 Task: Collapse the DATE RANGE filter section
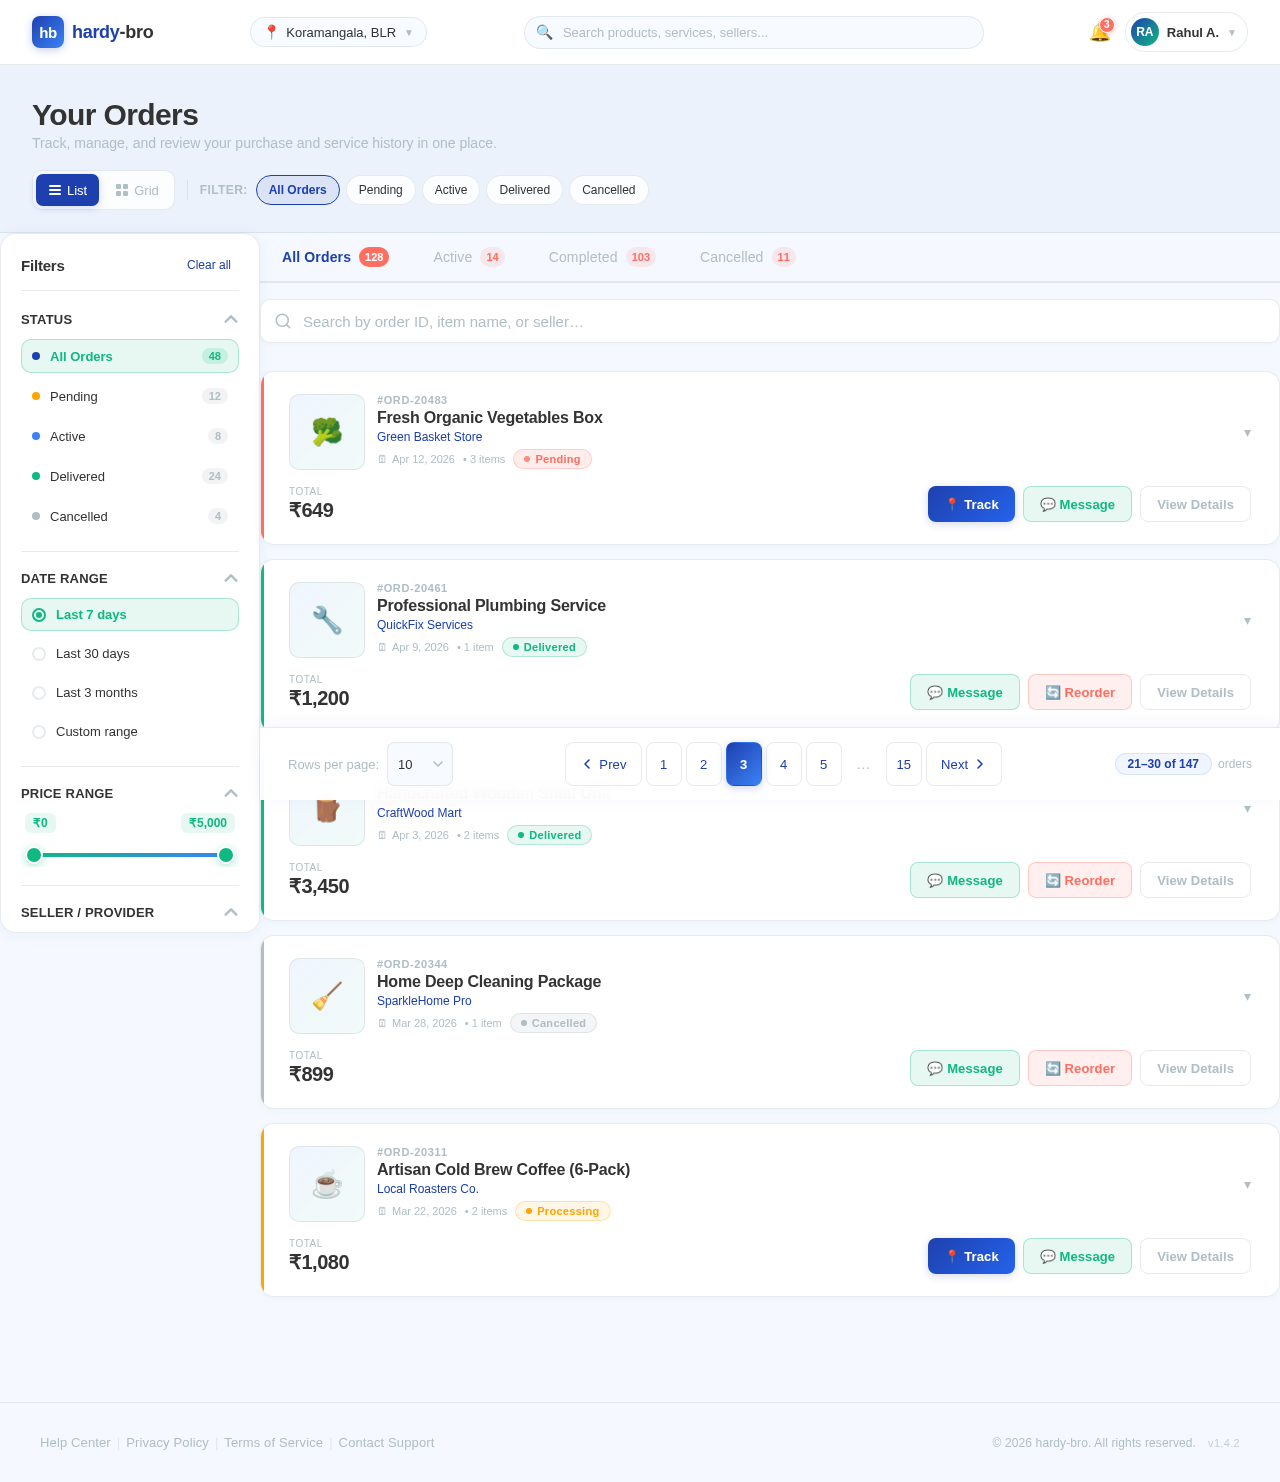click(231, 578)
